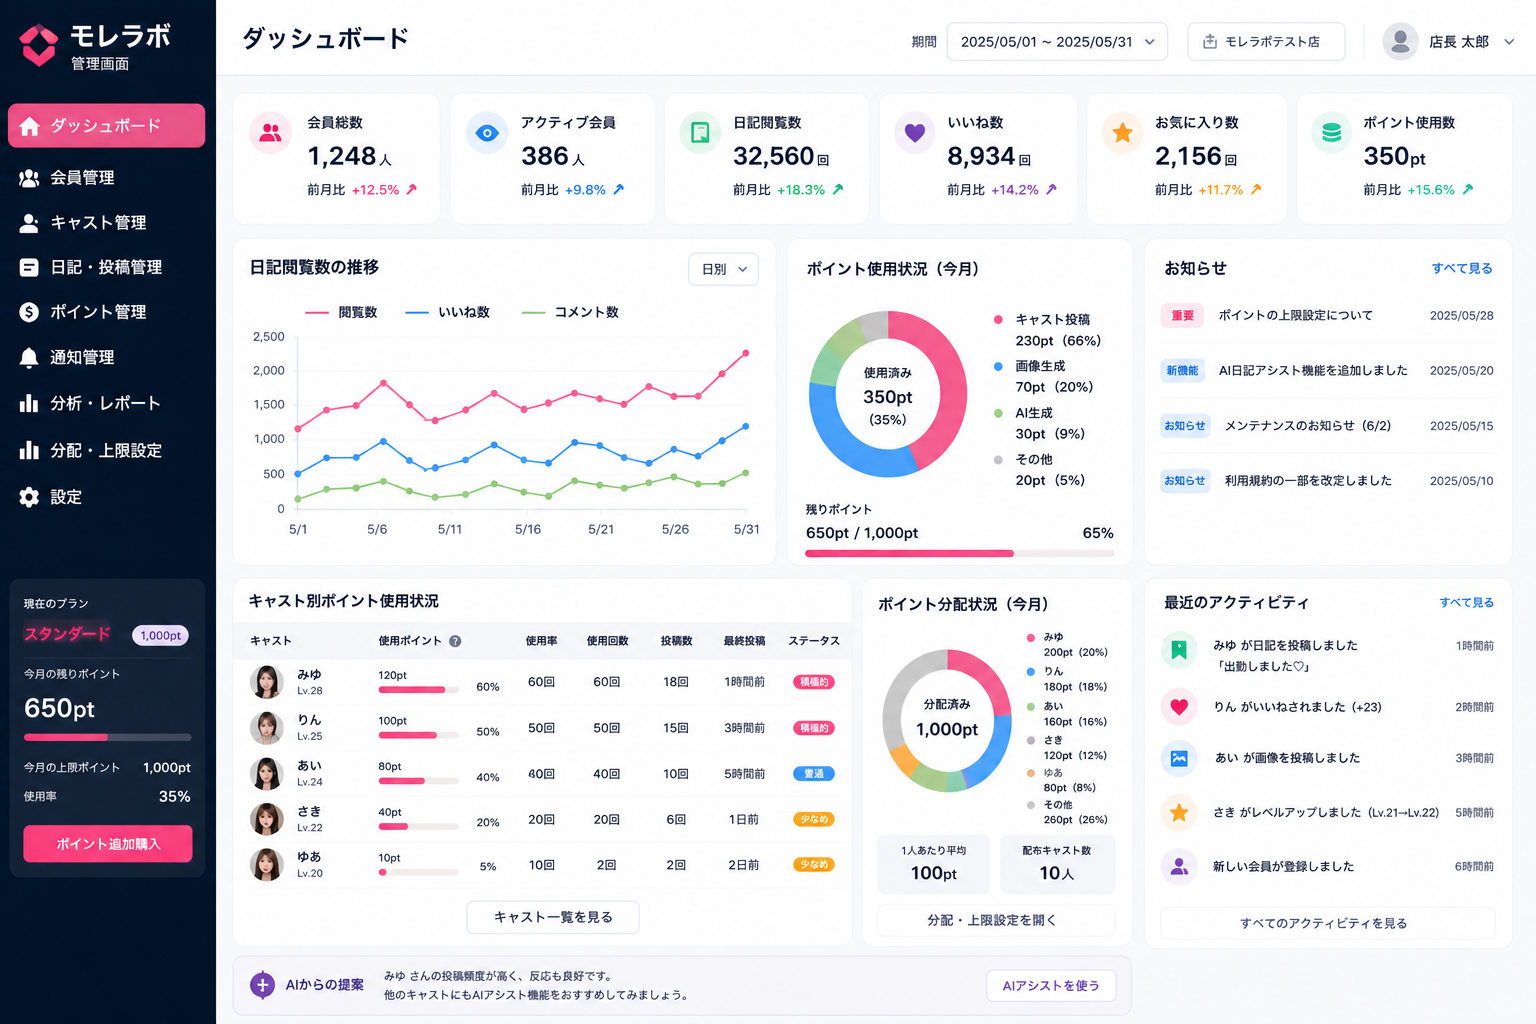Screen dimensions: 1536x1024
Task: Click the bell icon for 通知管理
Action: (29, 358)
